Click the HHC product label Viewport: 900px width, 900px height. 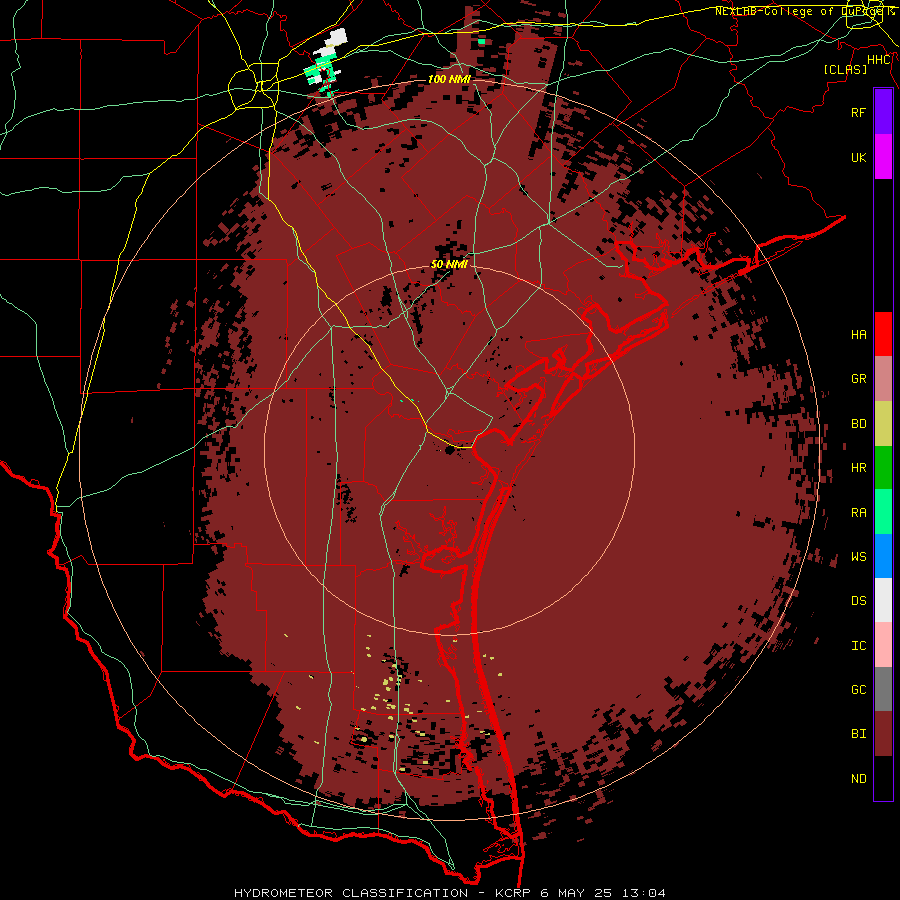coord(879,60)
